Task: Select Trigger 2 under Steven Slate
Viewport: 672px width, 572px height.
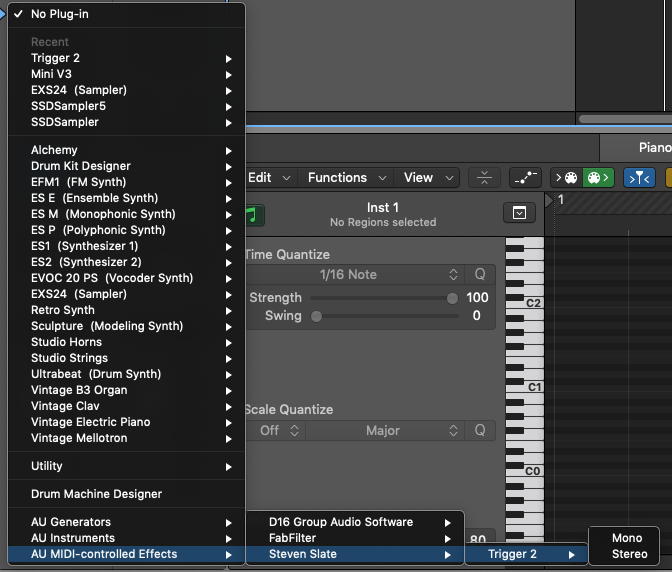Action: [526, 554]
